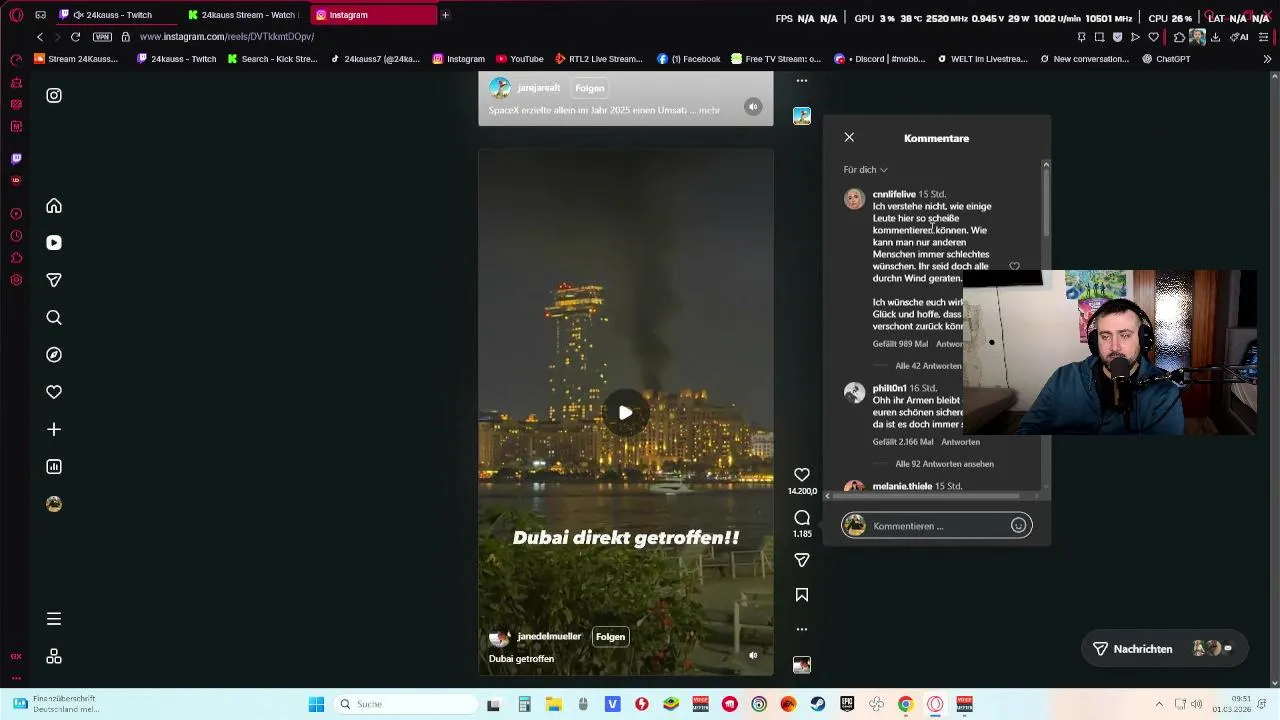Viewport: 1280px width, 720px height.
Task: Open Epic Games launcher from taskbar
Action: pos(847,704)
